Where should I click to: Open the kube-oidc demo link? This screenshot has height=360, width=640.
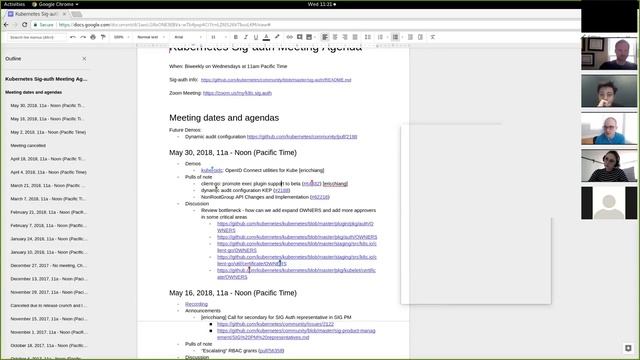pos(211,170)
